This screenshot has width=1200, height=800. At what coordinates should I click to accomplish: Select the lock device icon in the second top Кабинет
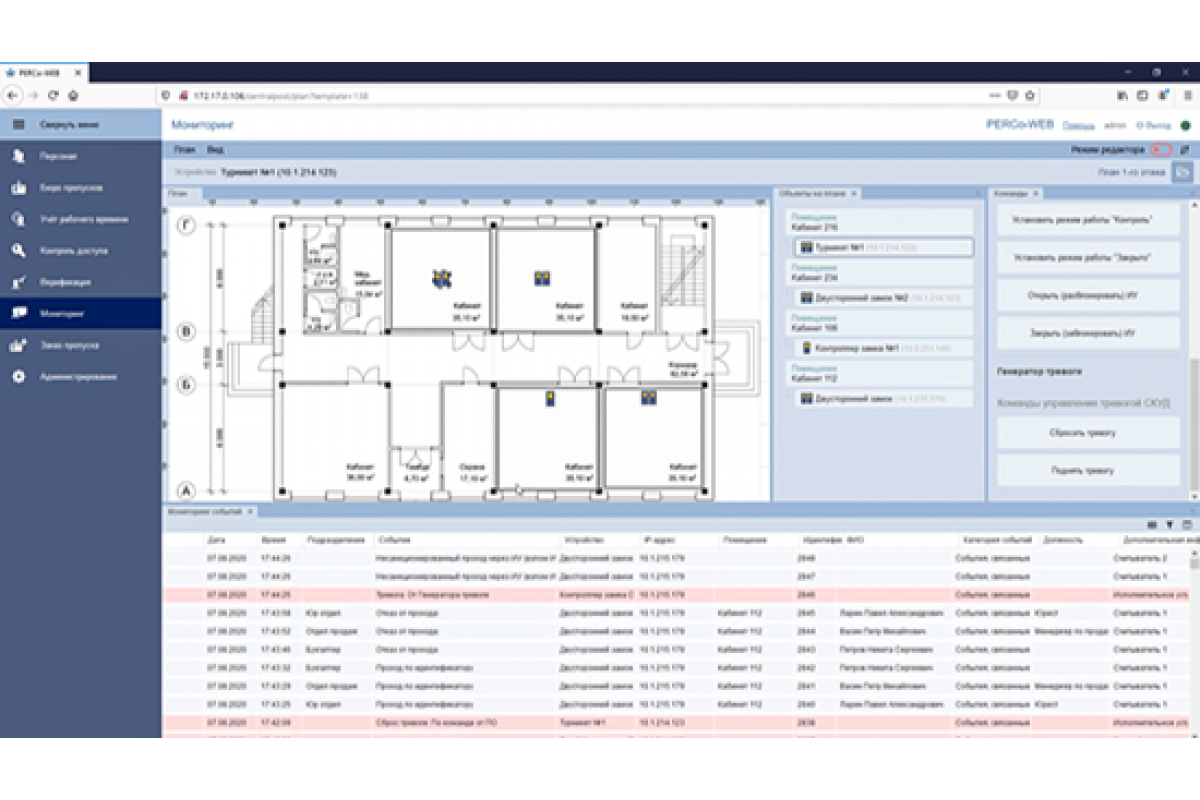[x=543, y=277]
